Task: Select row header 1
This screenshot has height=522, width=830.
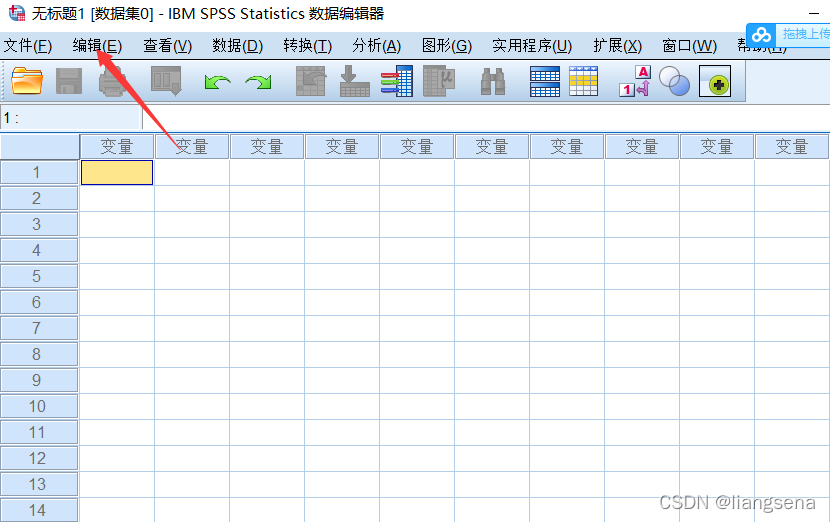Action: coord(39,173)
